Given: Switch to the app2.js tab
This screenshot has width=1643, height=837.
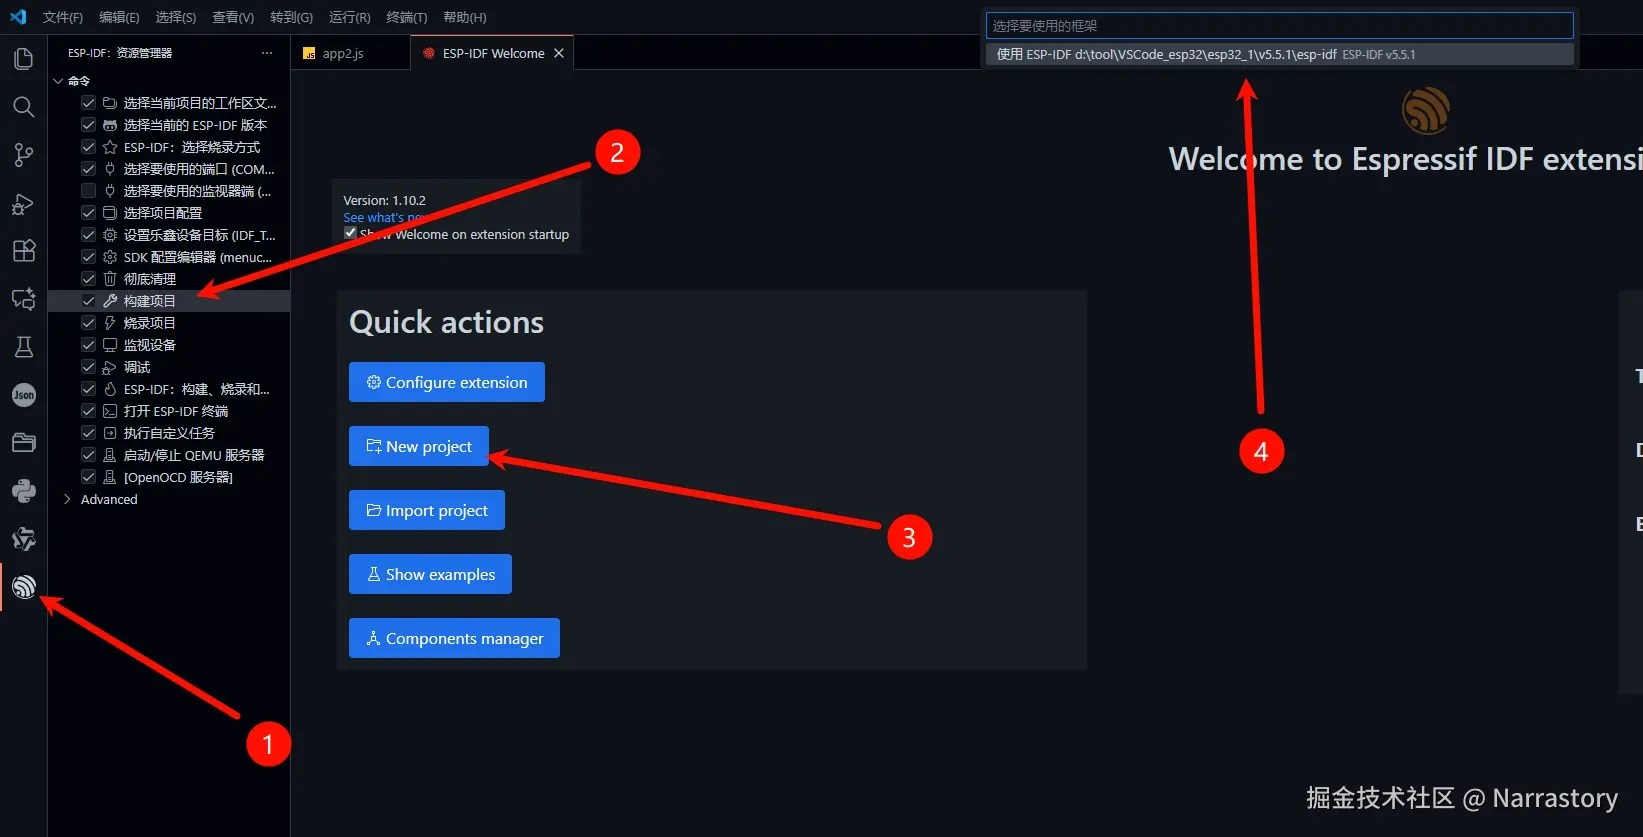Looking at the screenshot, I should tap(343, 54).
